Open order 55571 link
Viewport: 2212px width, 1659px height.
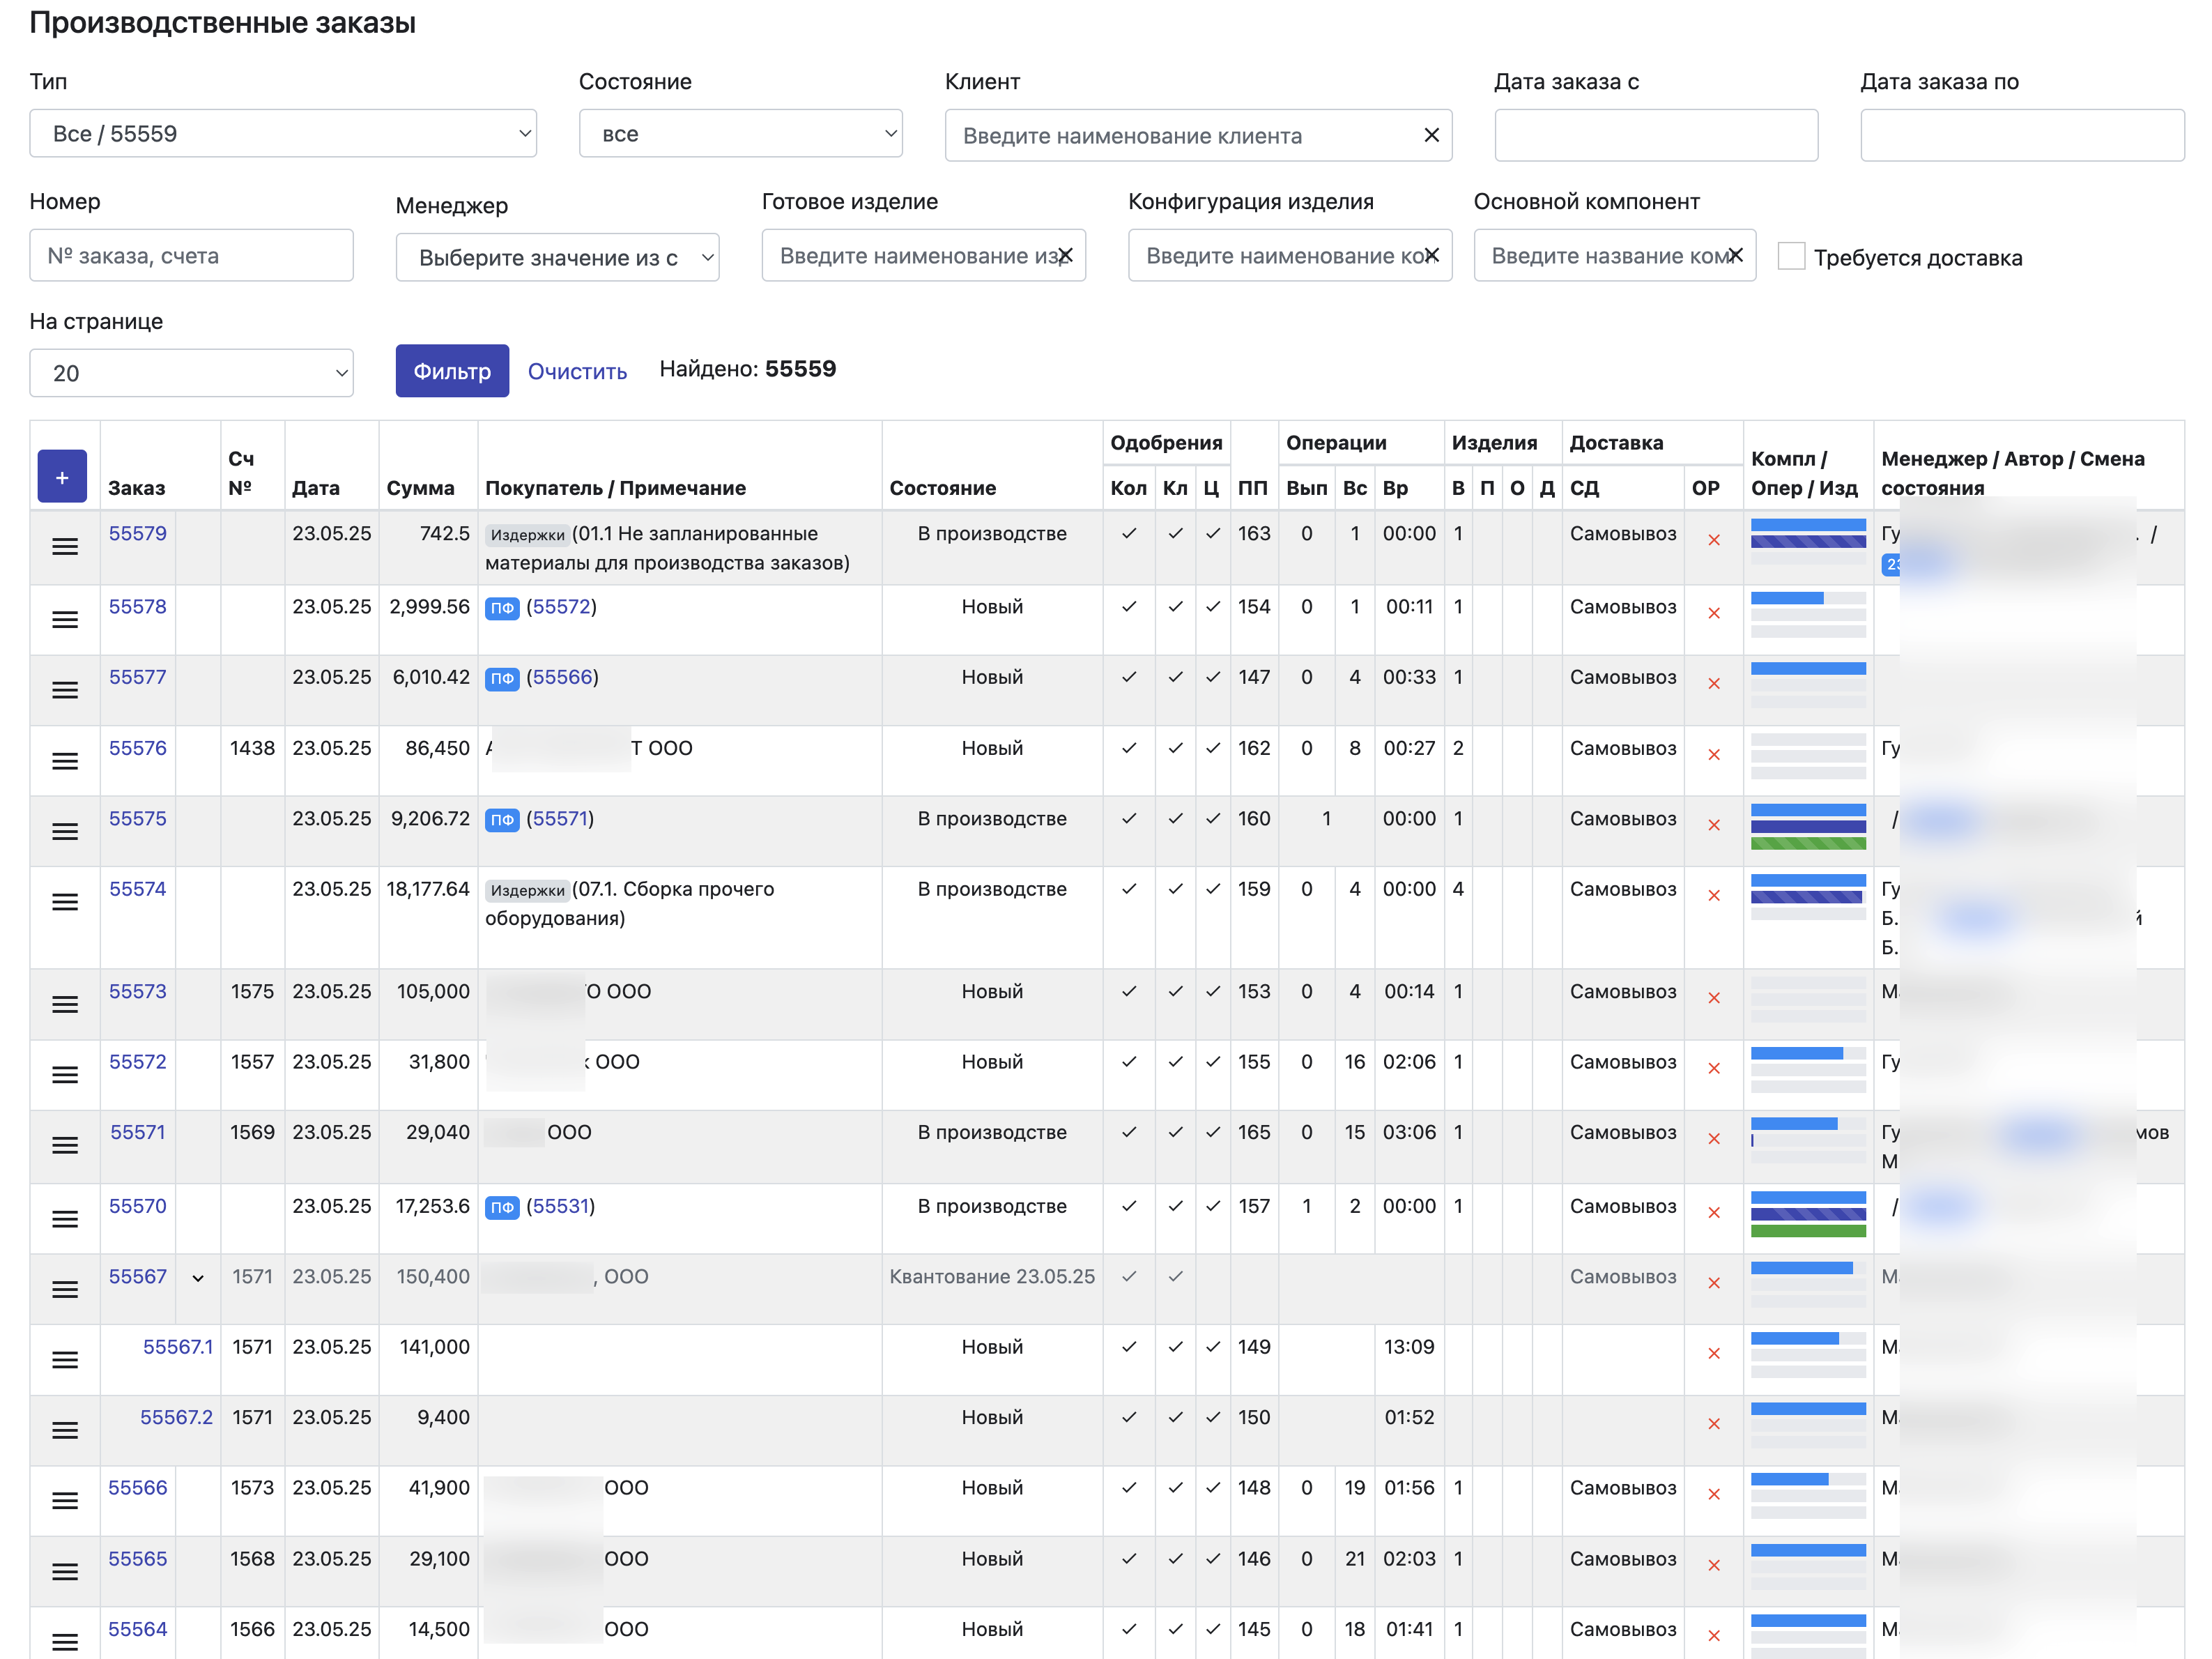coord(138,1132)
